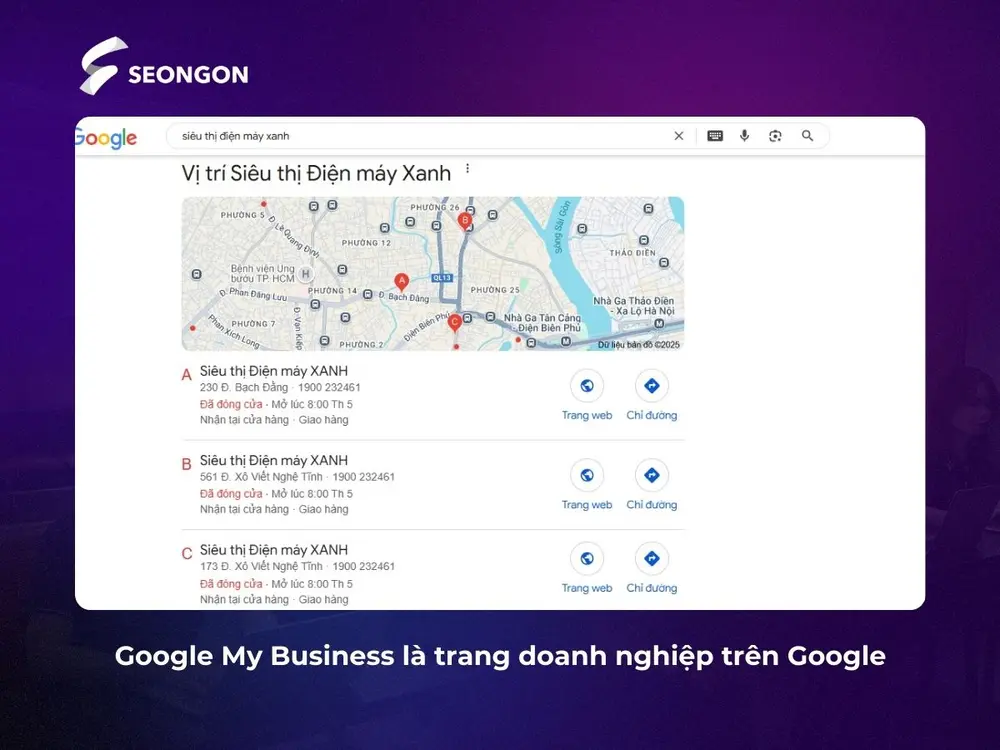Open listing B Siêu thị Điện máy XANH title
Image resolution: width=1000 pixels, height=750 pixels.
point(274,460)
